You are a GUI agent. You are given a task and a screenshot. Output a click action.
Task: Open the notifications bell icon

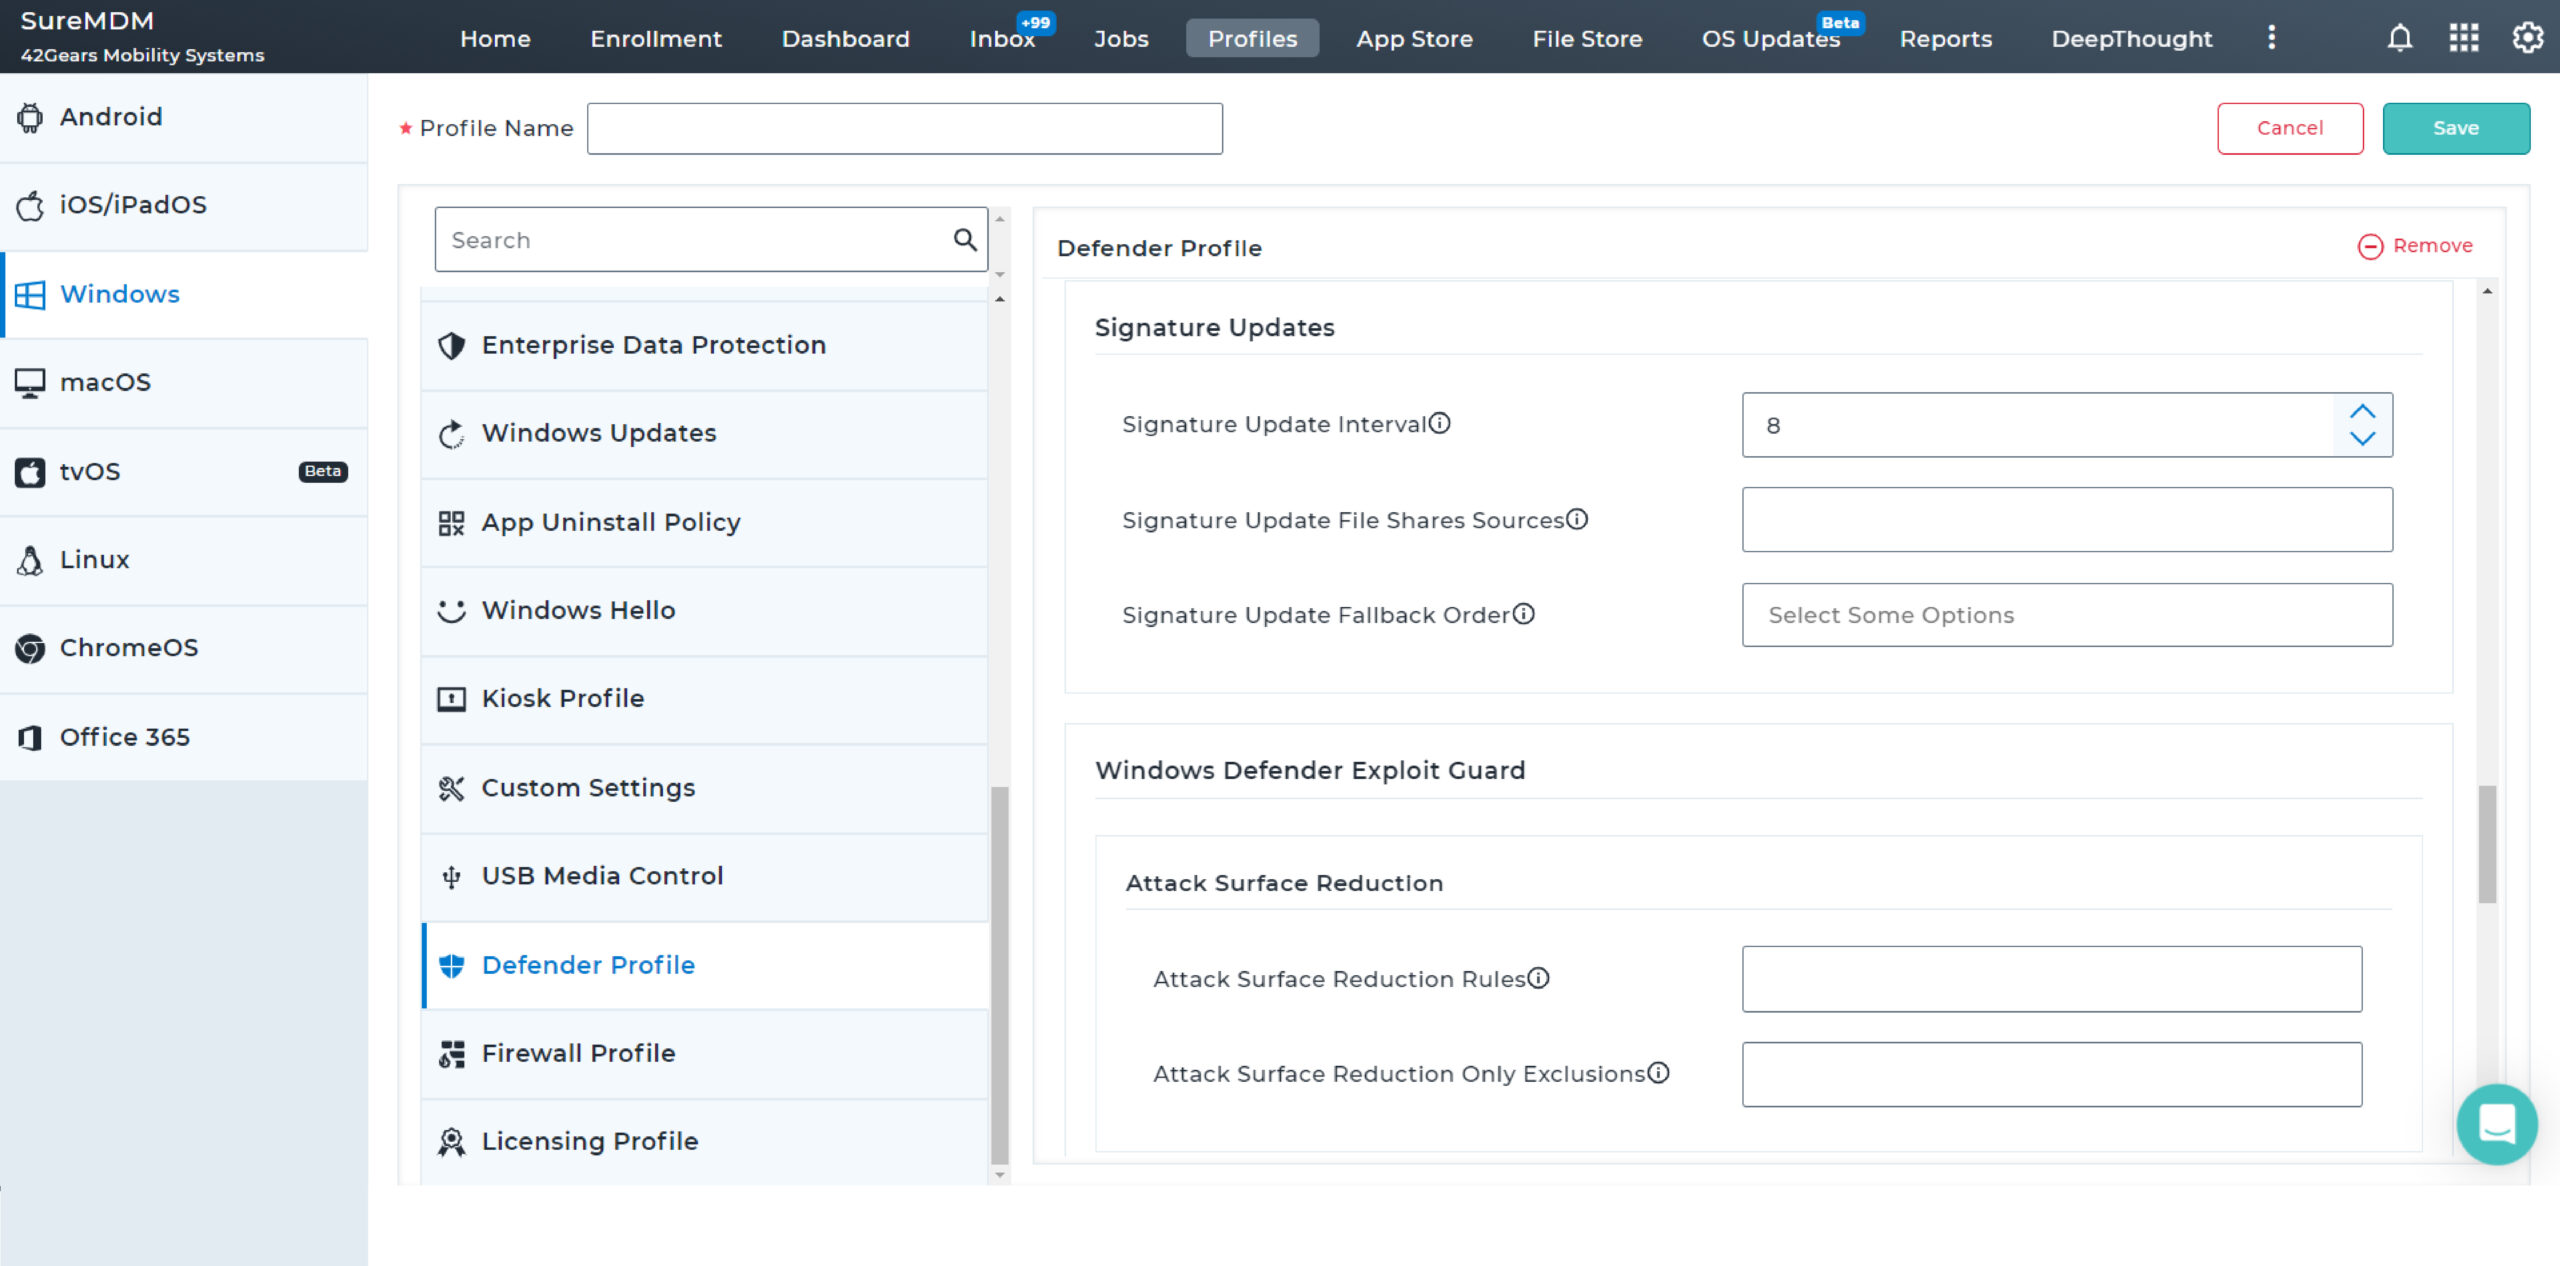point(2400,38)
